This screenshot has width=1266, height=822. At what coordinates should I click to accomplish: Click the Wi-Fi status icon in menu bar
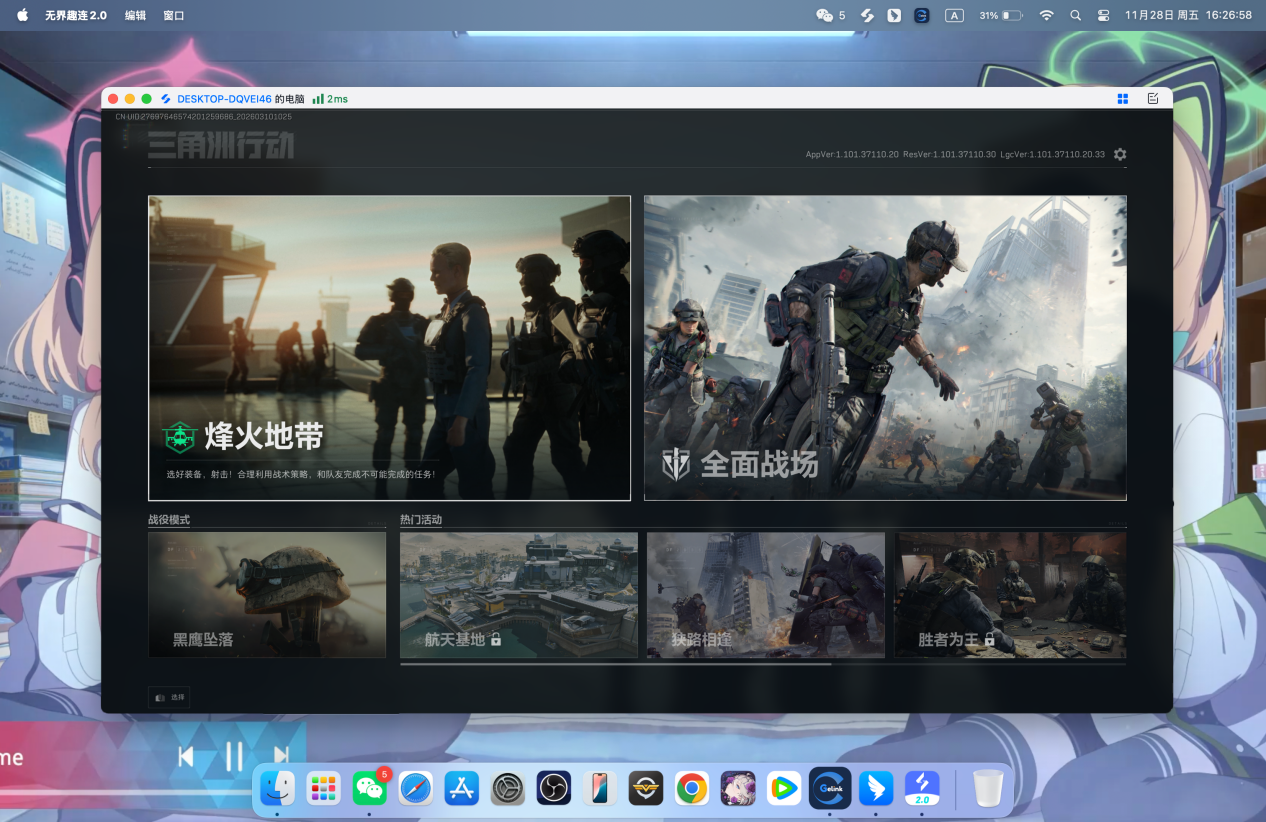1046,16
